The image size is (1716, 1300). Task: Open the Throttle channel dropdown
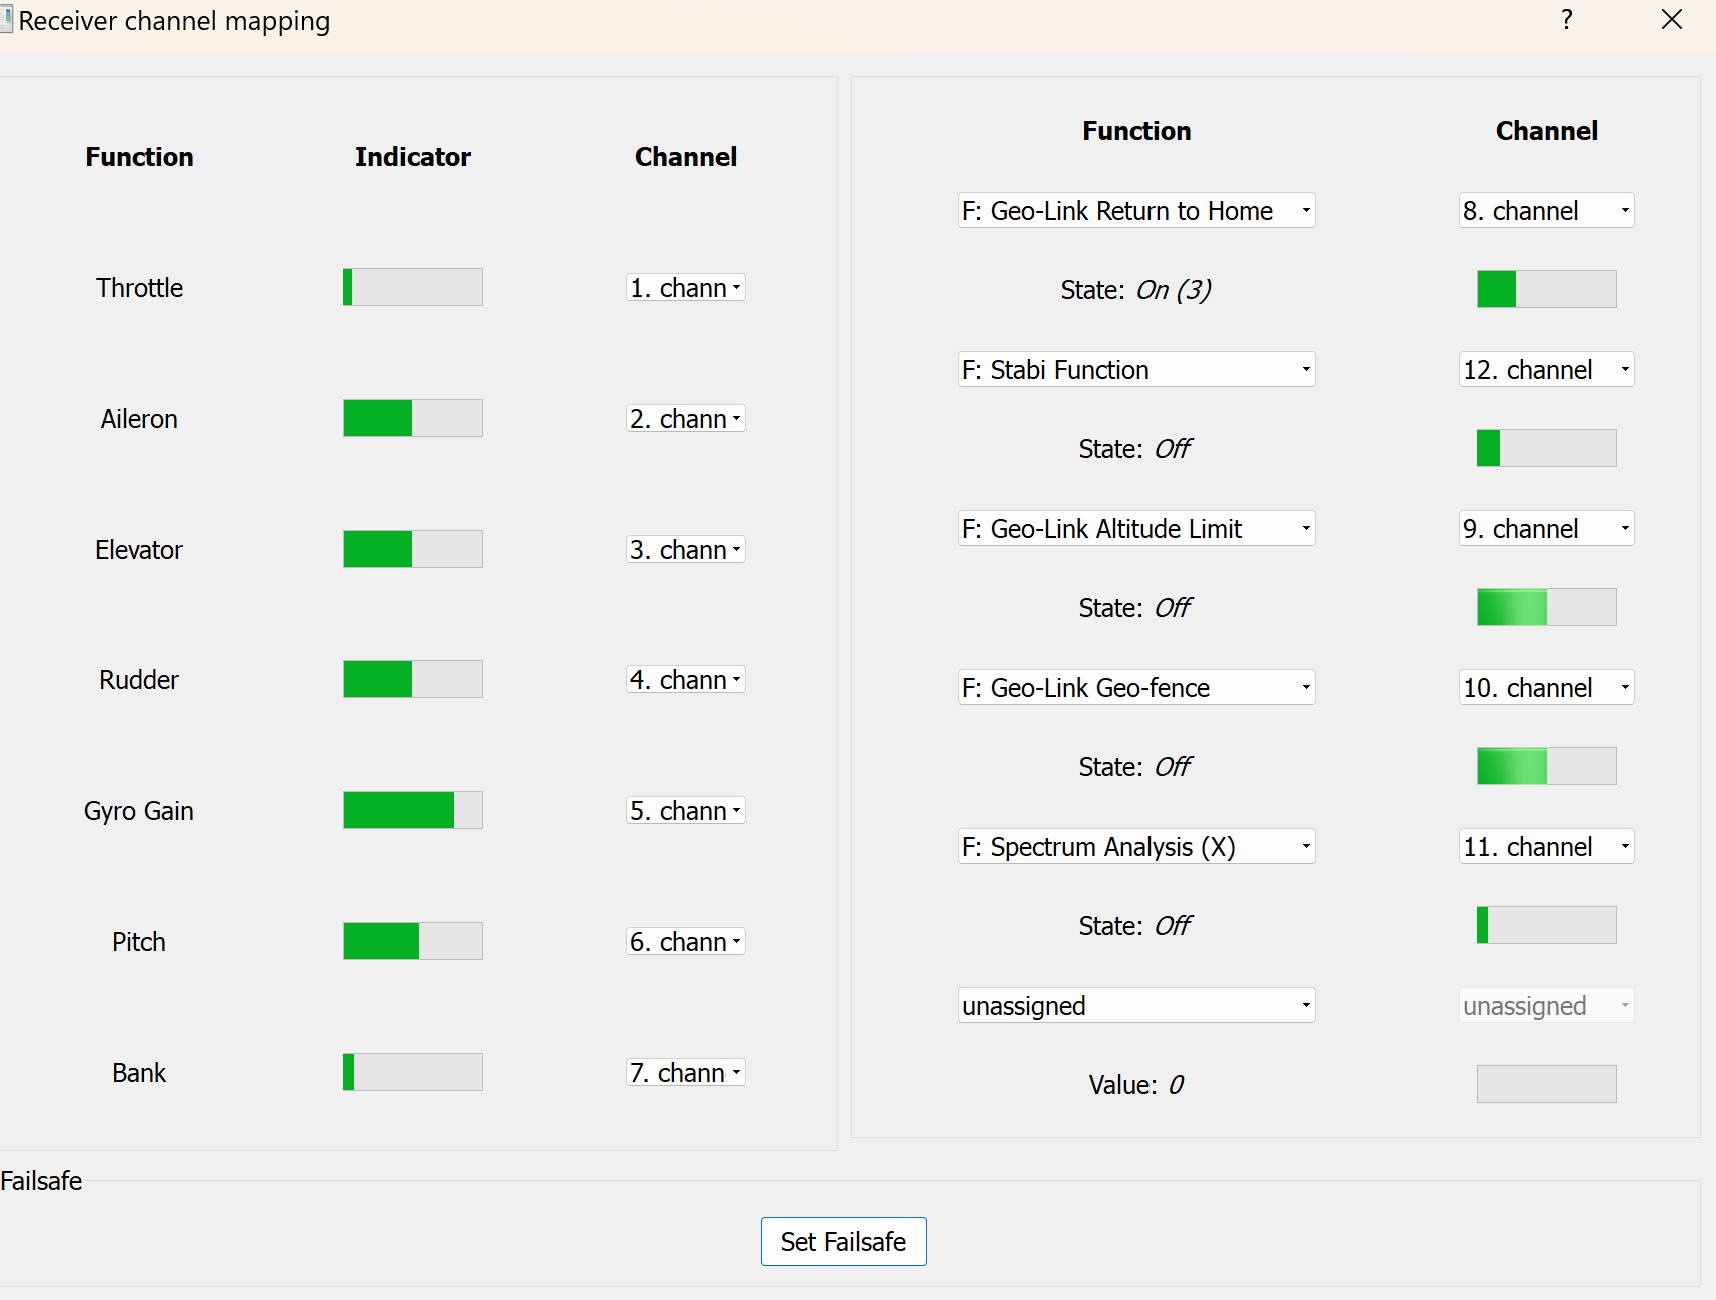point(686,288)
